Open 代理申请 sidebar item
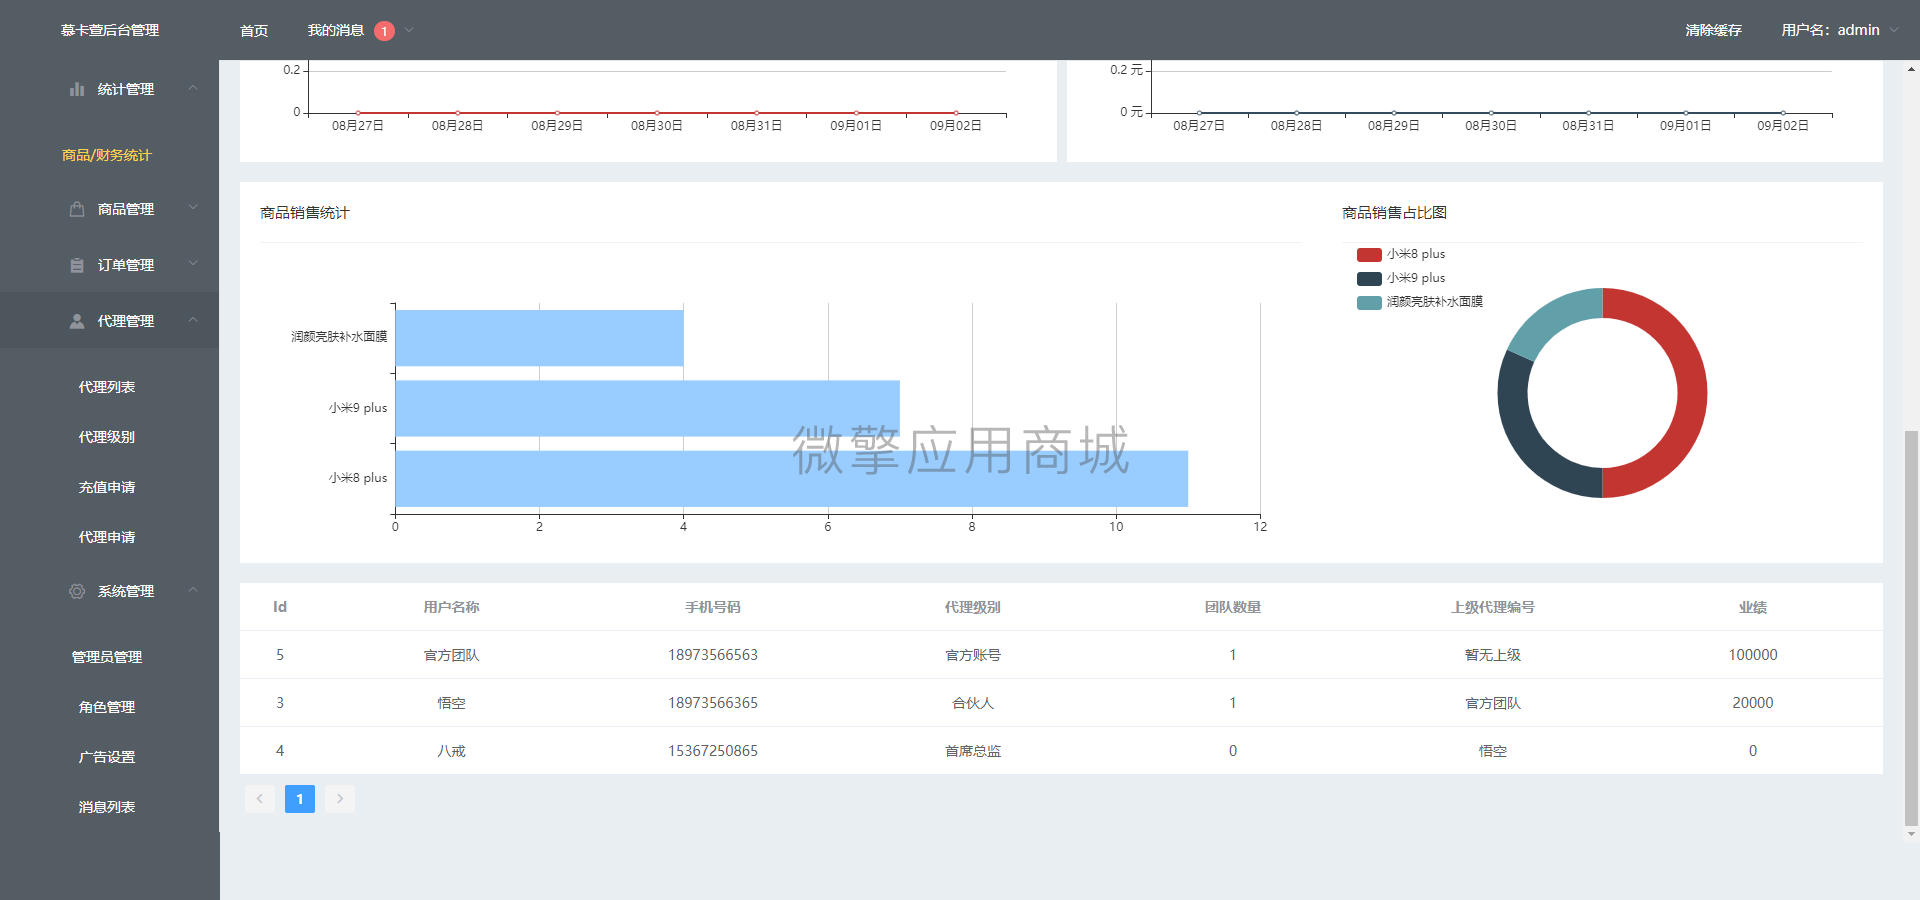Viewport: 1920px width, 900px height. click(x=107, y=537)
